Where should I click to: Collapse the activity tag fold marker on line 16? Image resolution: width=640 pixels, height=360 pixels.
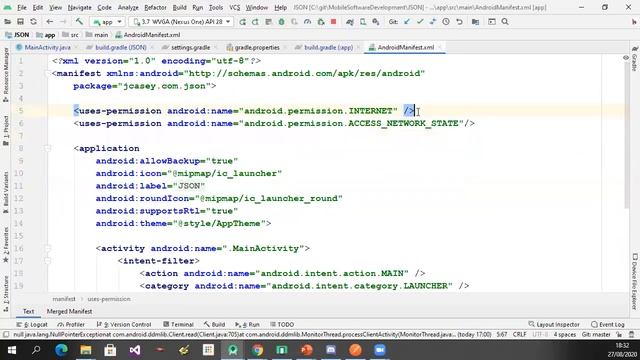[x=48, y=248]
